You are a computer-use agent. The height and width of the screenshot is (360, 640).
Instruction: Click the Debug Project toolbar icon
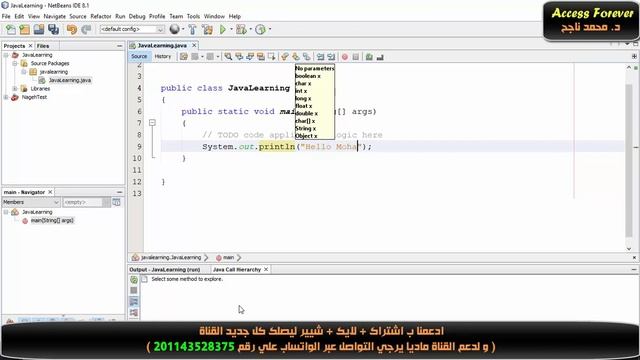tap(240, 29)
